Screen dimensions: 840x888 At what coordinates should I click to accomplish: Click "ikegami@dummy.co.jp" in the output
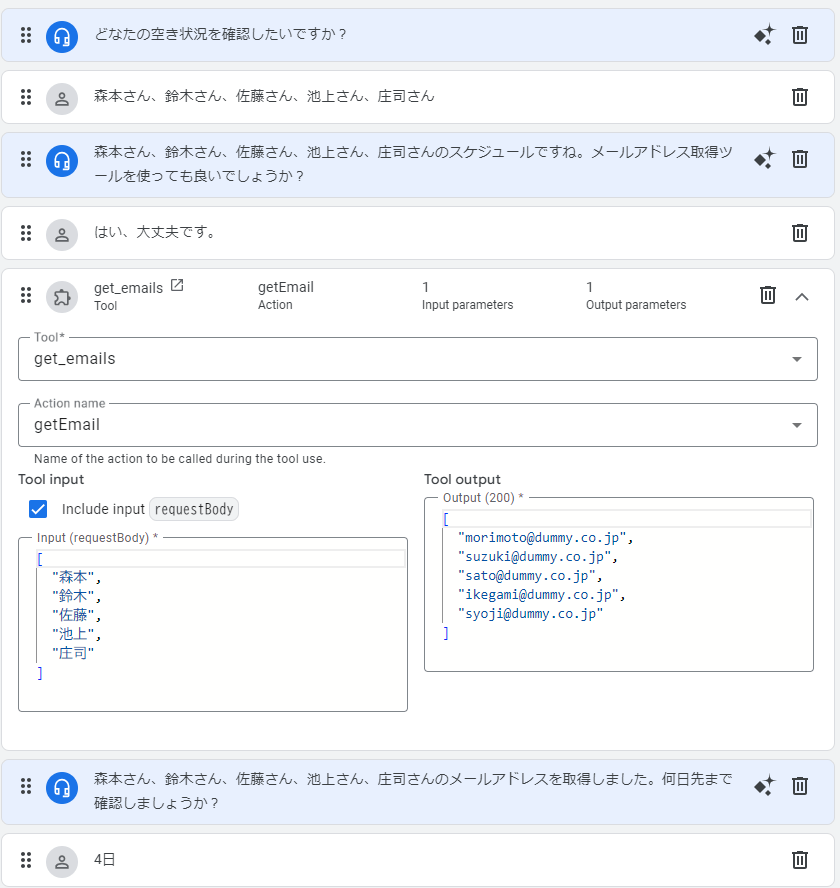[x=538, y=595]
